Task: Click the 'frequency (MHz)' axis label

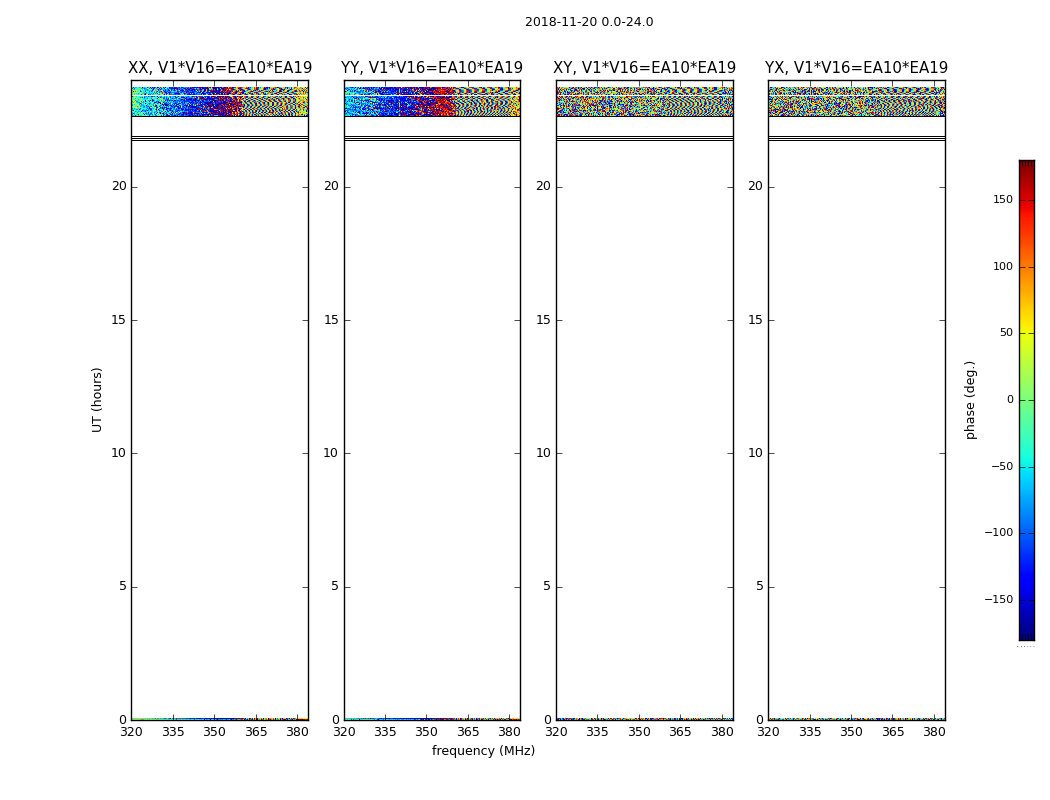Action: [x=483, y=751]
